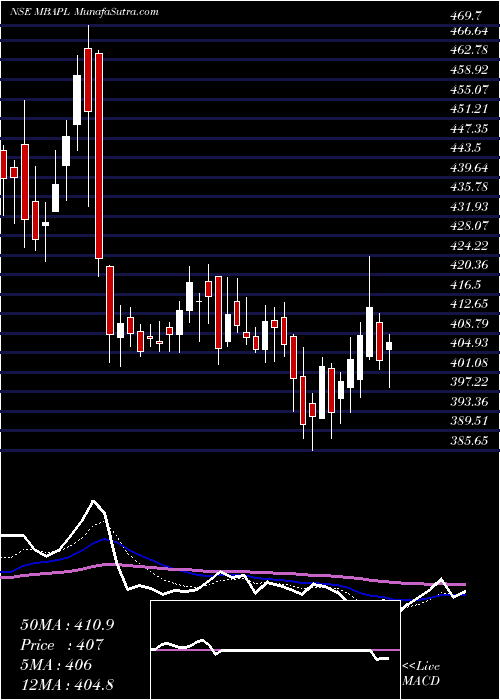Click the 435.78 price label

pos(469,187)
